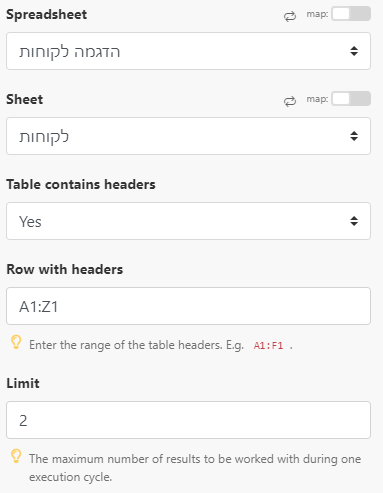
Task: Refresh the Sheet list icon
Action: (290, 101)
